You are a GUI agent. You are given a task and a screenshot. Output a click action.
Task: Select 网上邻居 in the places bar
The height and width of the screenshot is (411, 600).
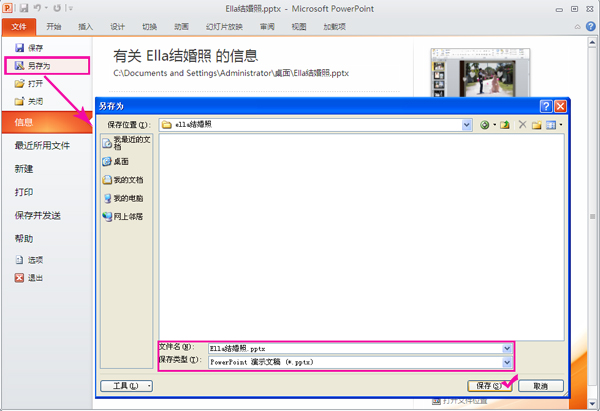click(x=123, y=217)
